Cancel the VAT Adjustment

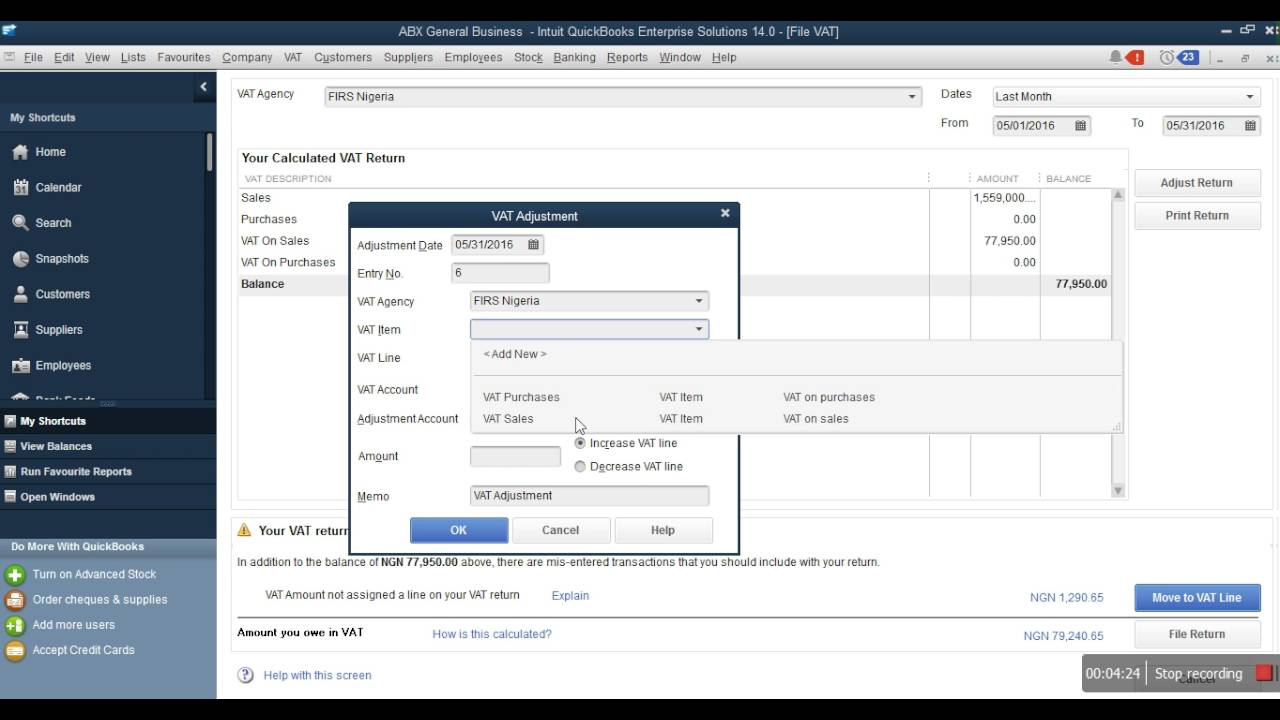[x=560, y=531]
